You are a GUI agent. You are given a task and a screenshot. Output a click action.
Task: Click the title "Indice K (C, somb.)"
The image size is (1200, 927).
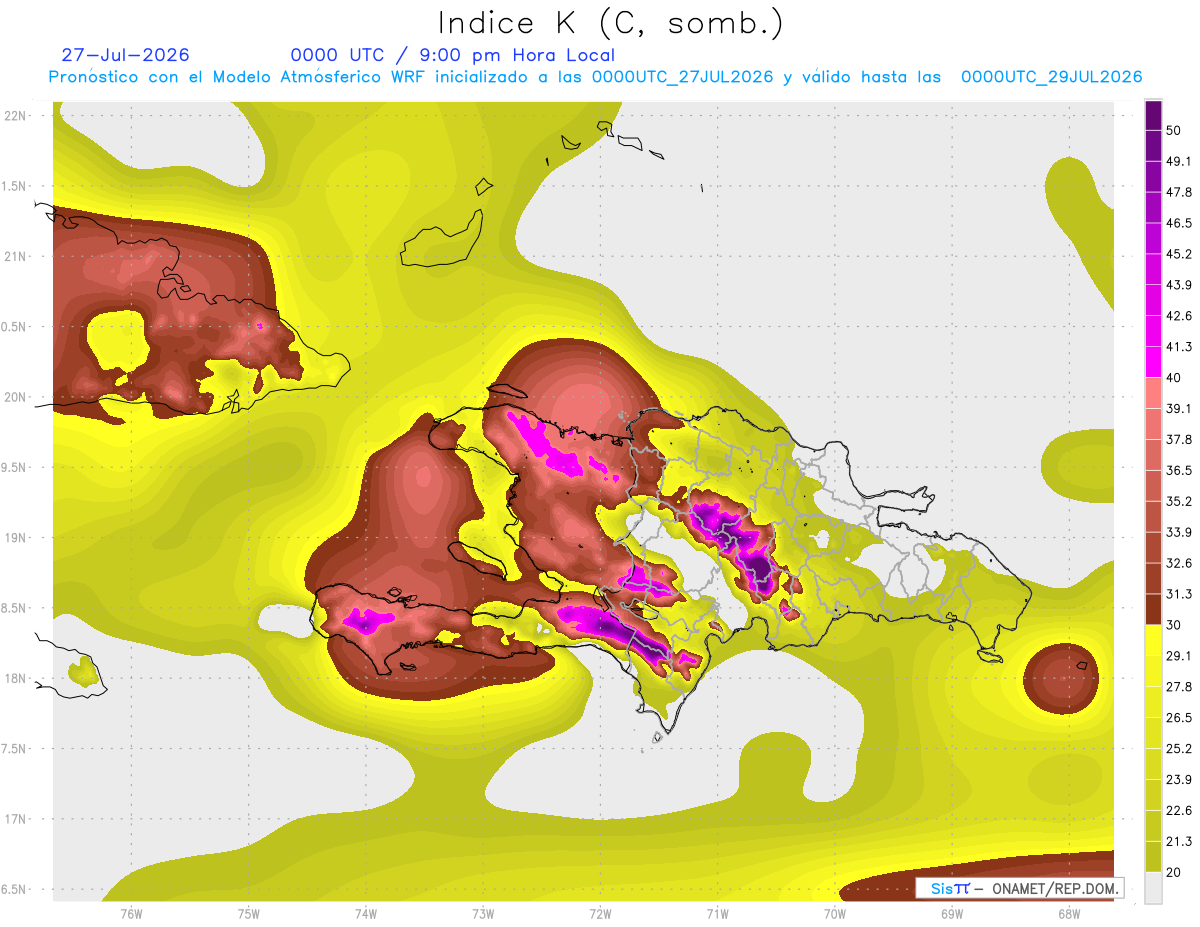pyautogui.click(x=610, y=23)
